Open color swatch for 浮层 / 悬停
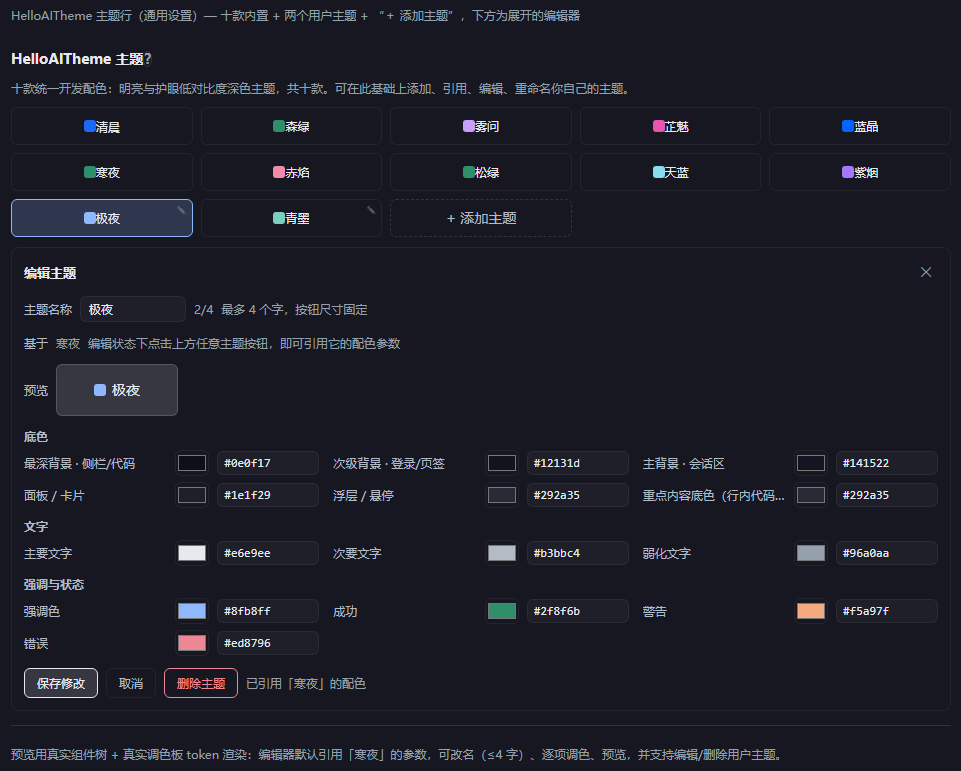This screenshot has height=771, width=961. [502, 495]
